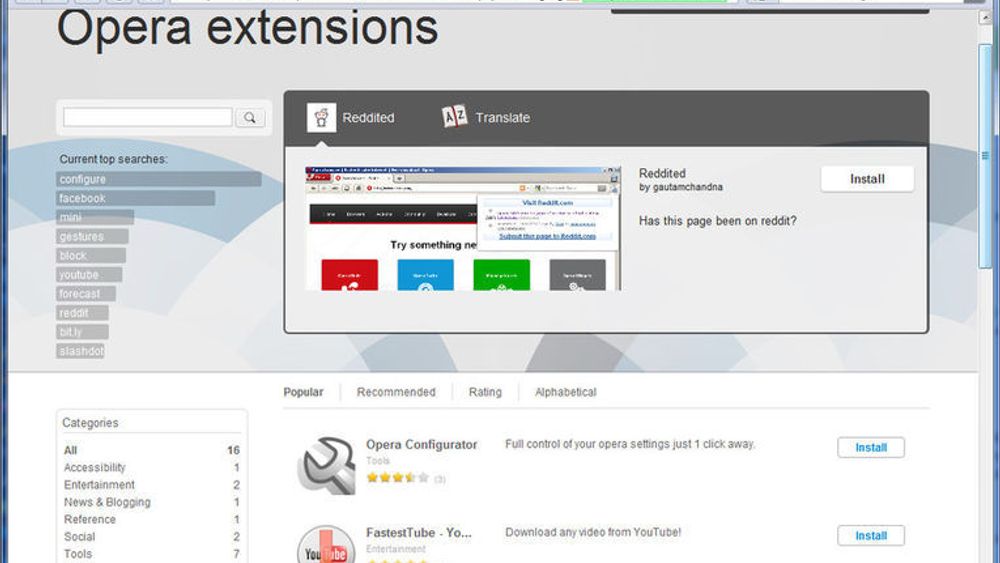1000x563 pixels.
Task: Click the 'Has this page been on reddit?' description
Action: coord(717,221)
